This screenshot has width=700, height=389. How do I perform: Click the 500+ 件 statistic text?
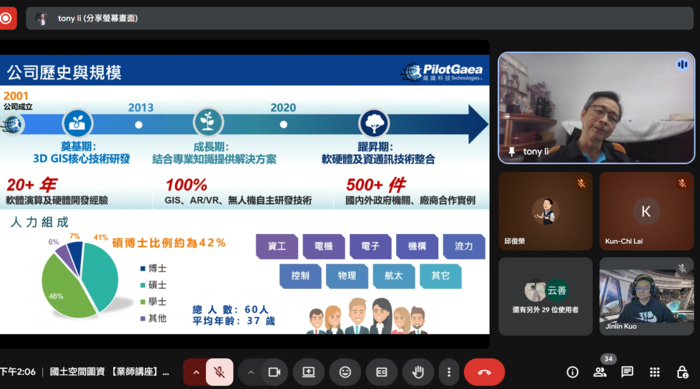coord(376,185)
